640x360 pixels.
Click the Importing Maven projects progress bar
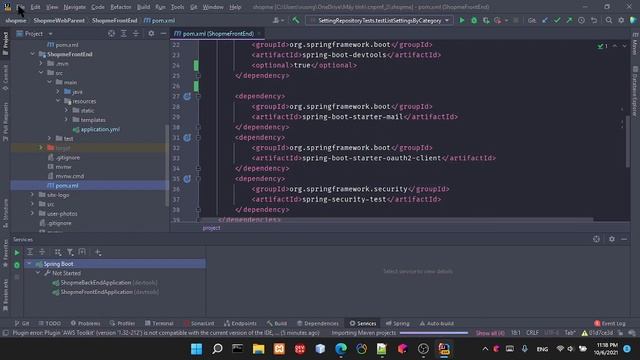point(433,333)
